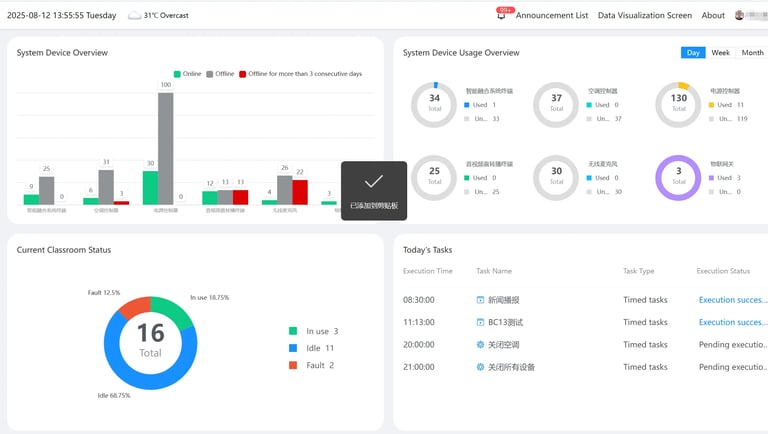Click the checkmark in the clipboard toast
Screen dimensions: 768x434
(x=374, y=182)
